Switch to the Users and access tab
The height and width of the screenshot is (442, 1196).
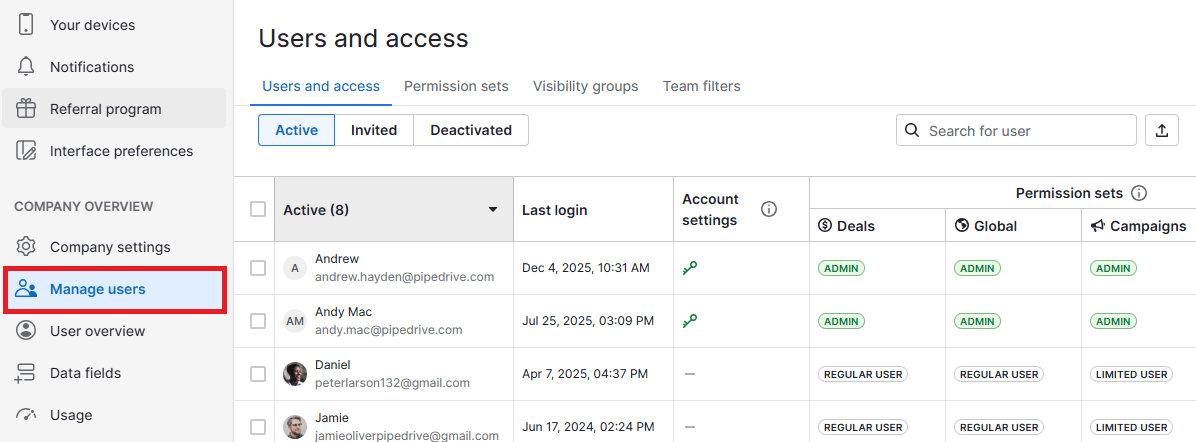pos(321,86)
